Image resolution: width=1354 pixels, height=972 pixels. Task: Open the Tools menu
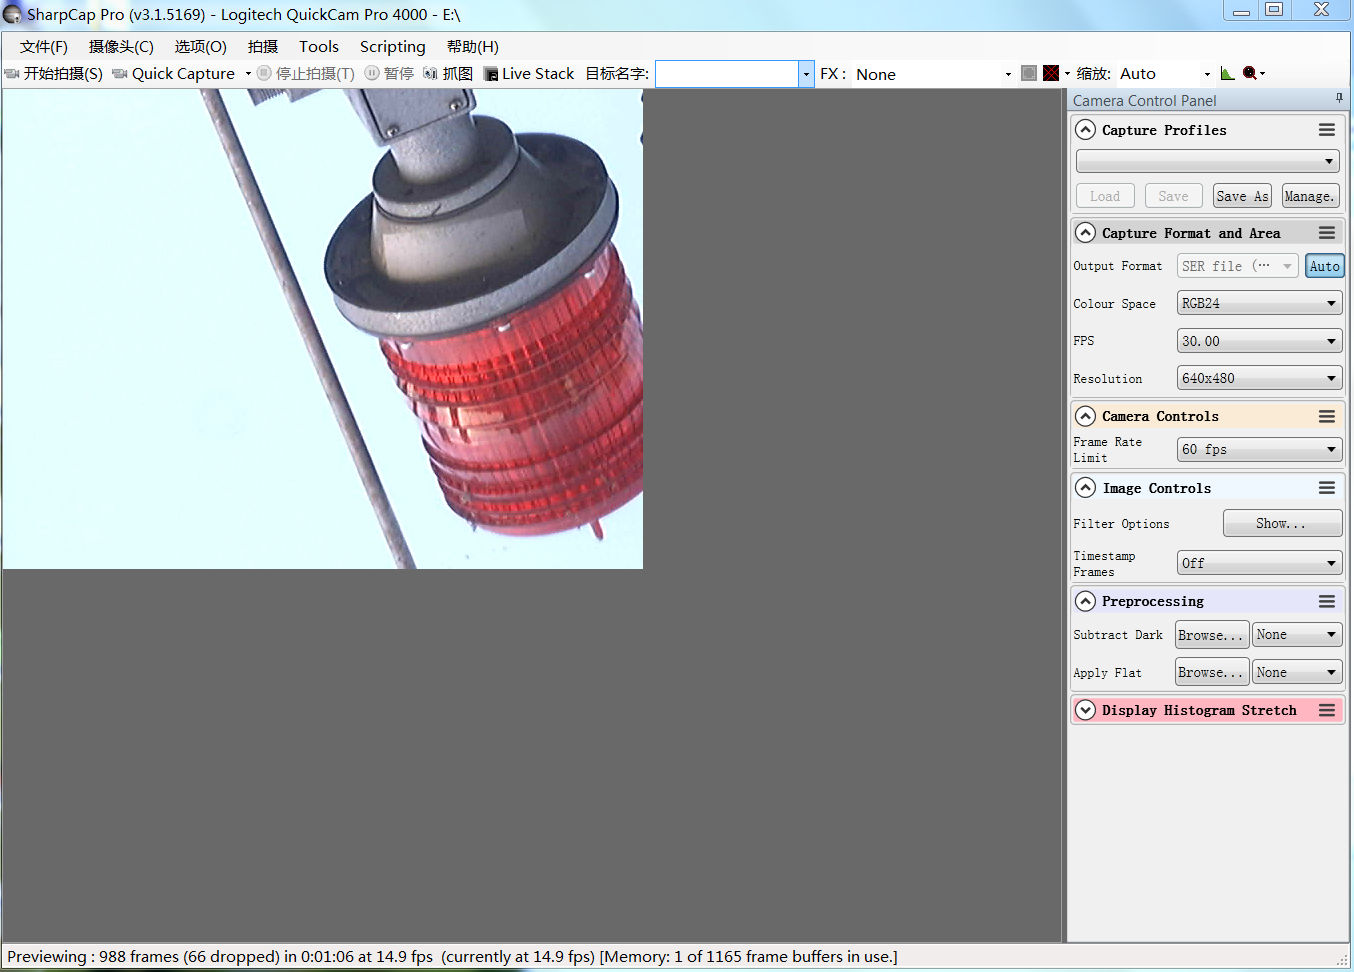tap(319, 47)
